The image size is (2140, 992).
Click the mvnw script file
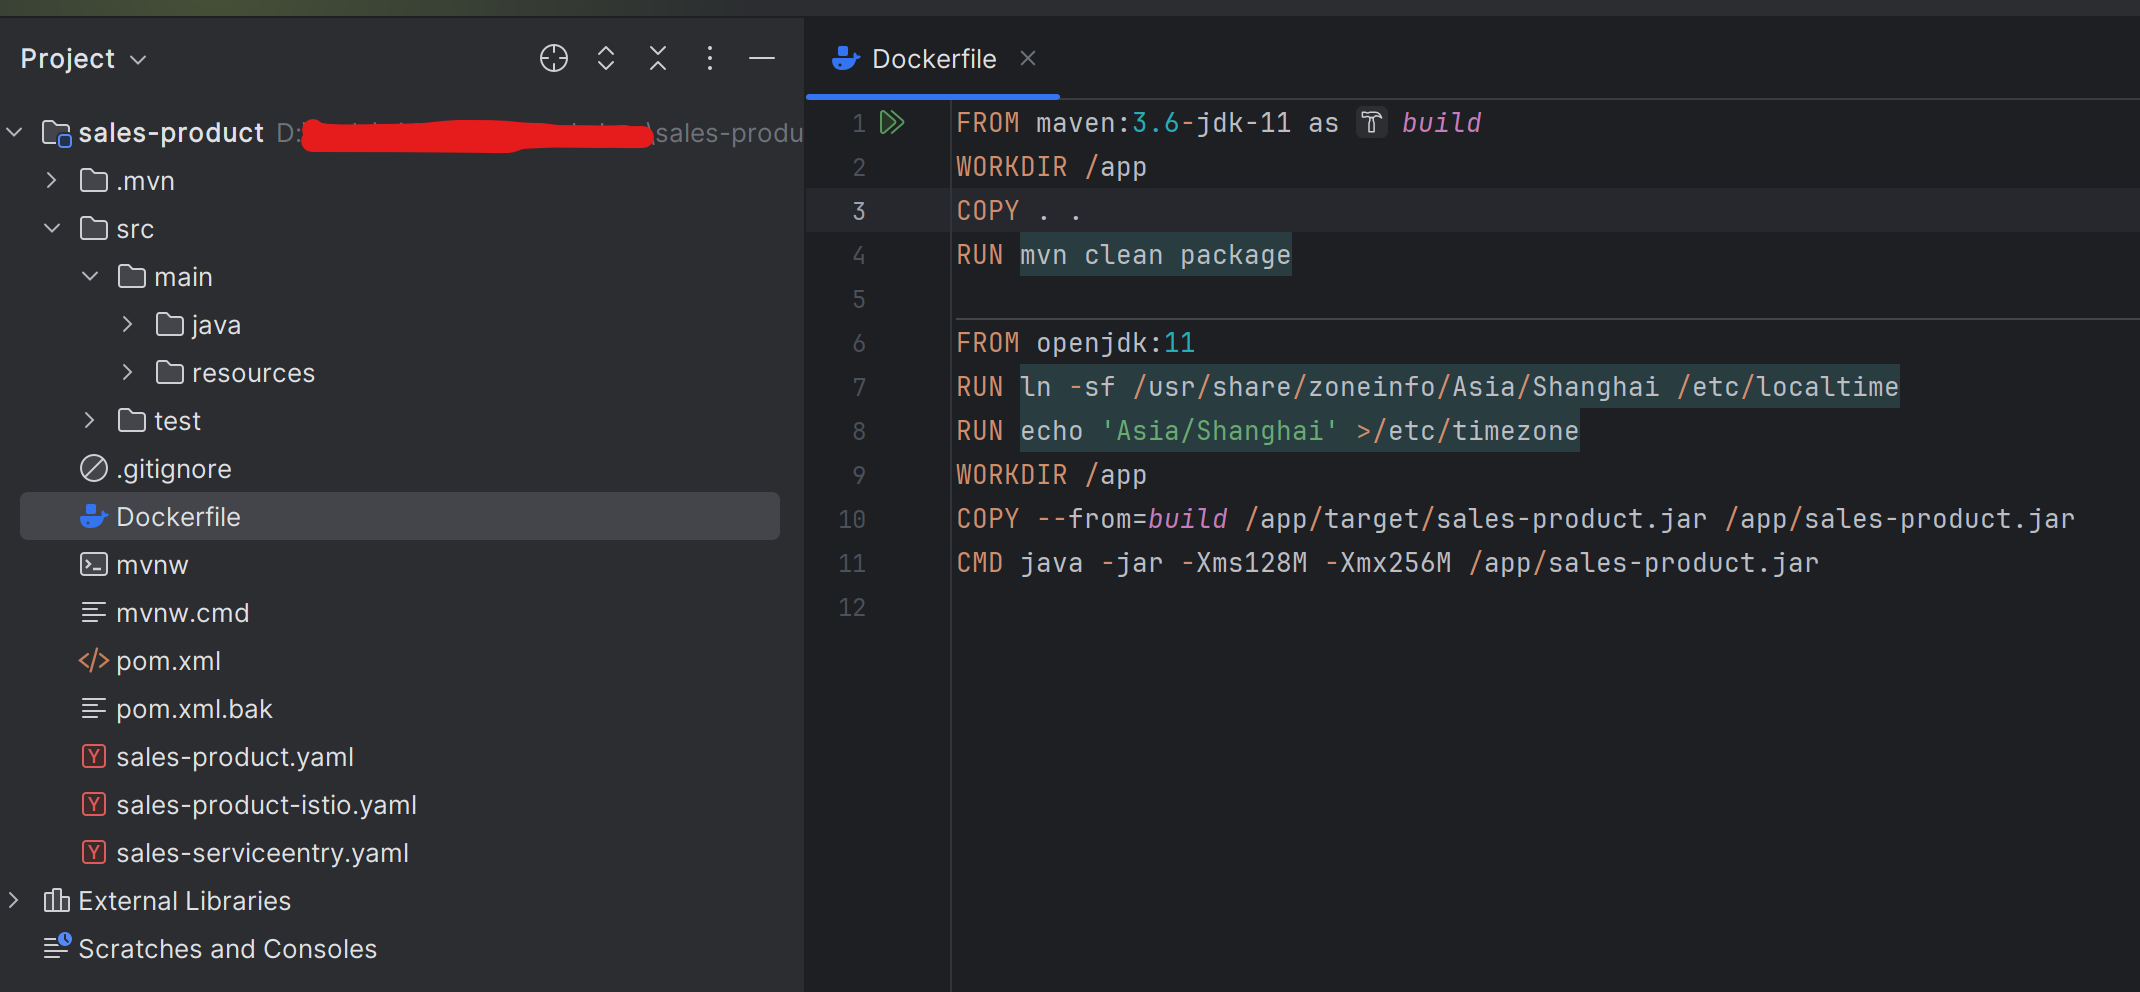(x=152, y=565)
